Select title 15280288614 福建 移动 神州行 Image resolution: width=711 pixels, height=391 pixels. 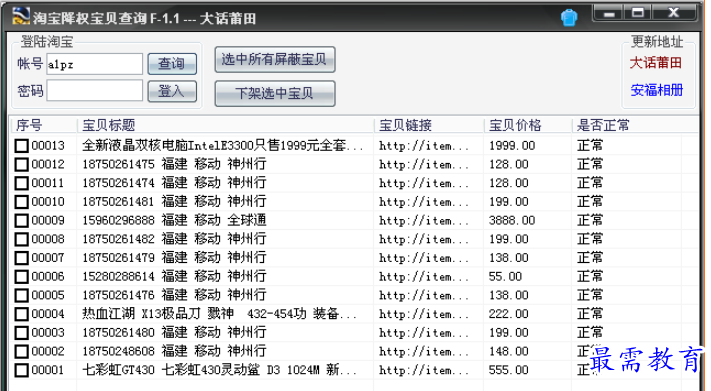[x=174, y=276]
